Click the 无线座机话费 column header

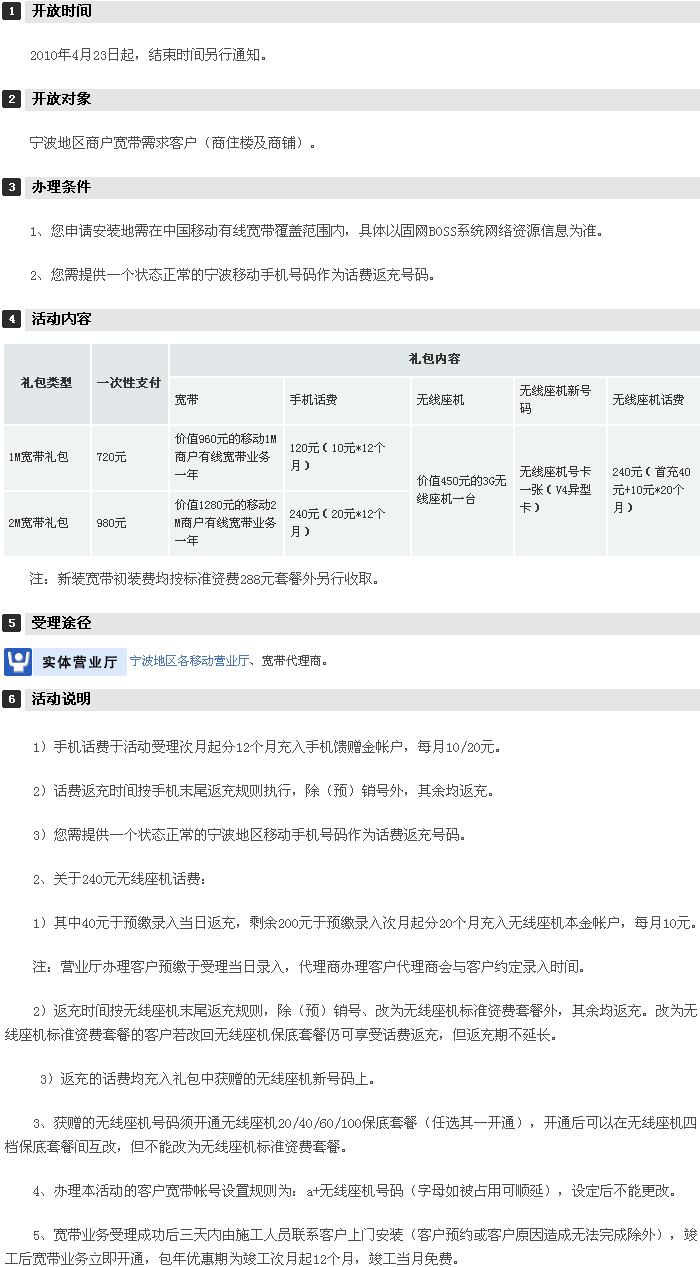[x=648, y=400]
